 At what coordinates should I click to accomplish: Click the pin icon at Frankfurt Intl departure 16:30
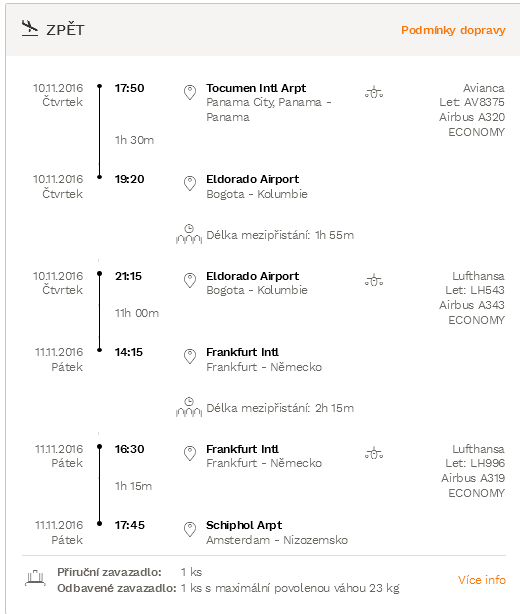[x=190, y=453]
